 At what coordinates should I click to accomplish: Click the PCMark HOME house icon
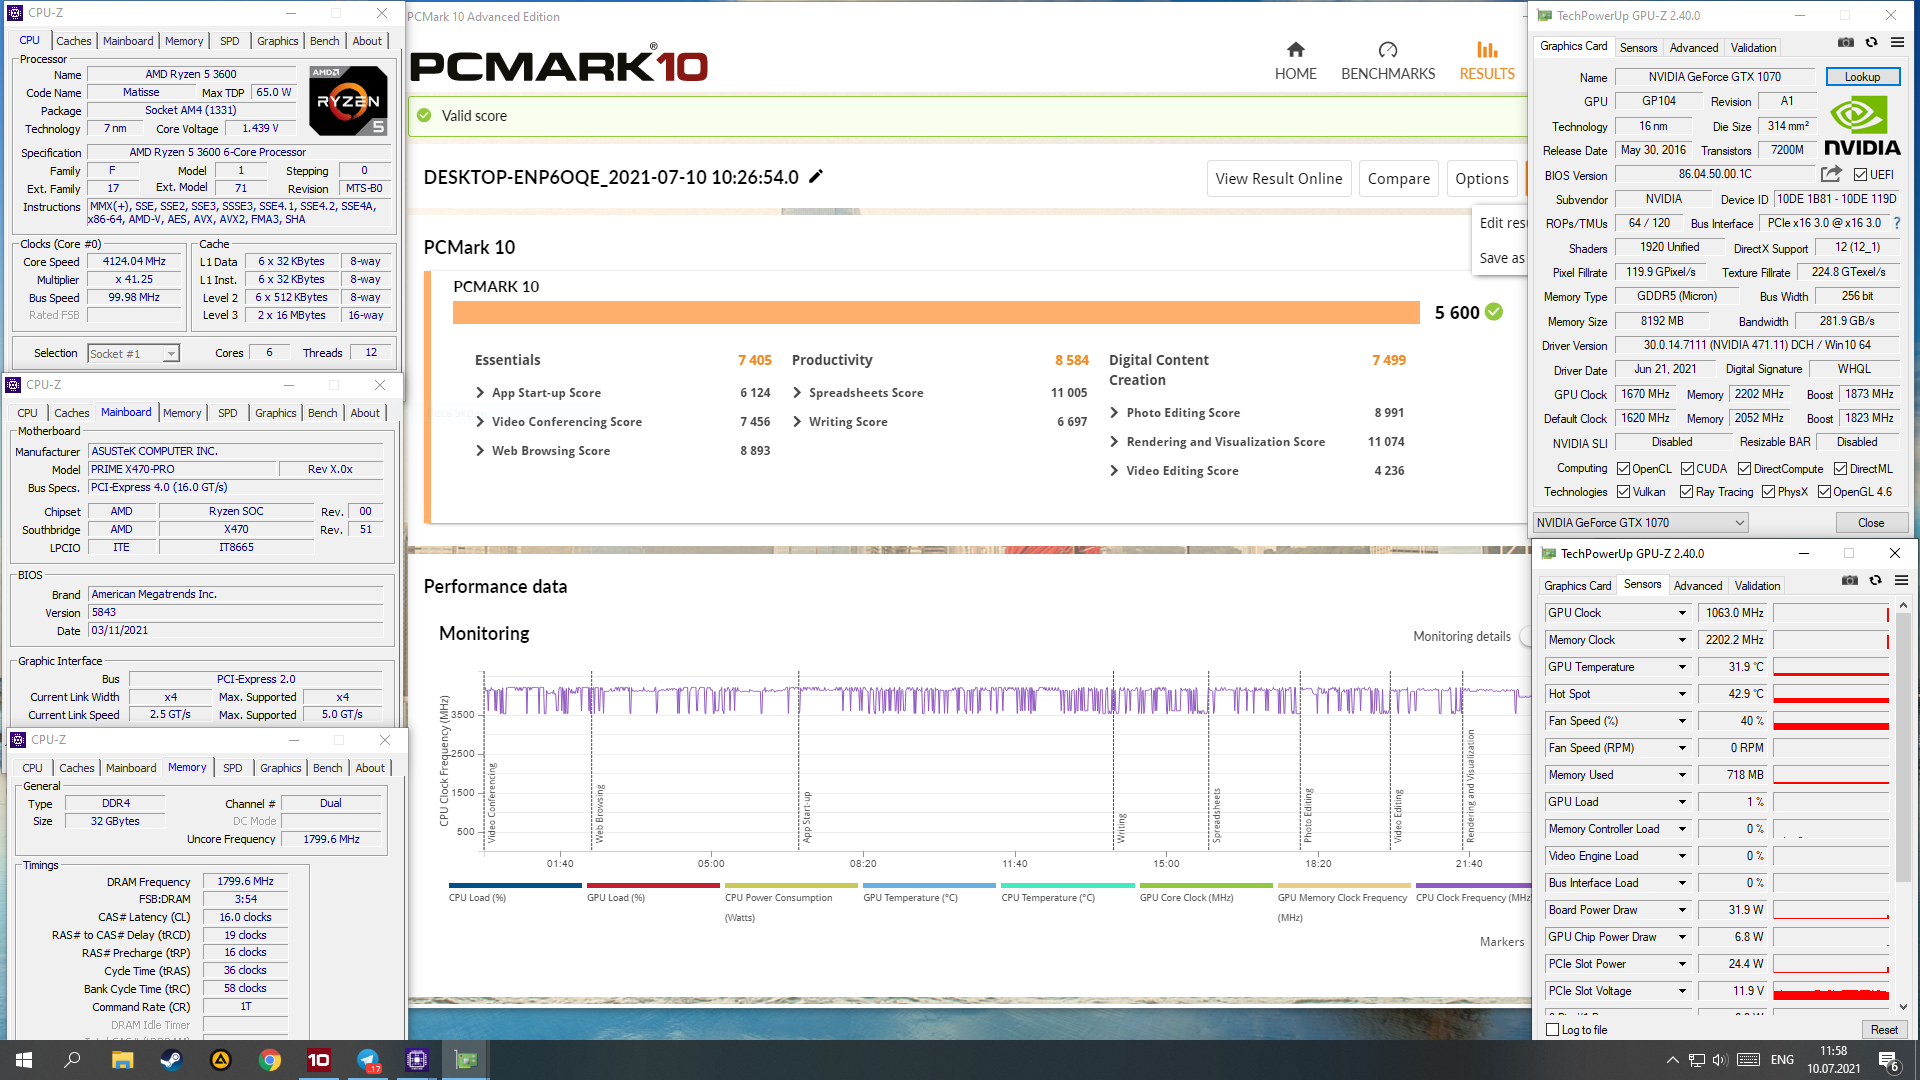tap(1295, 49)
